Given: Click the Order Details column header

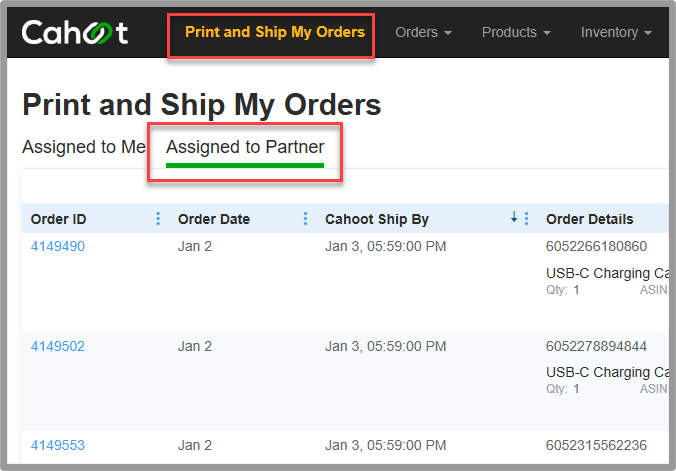Looking at the screenshot, I should pyautogui.click(x=589, y=219).
